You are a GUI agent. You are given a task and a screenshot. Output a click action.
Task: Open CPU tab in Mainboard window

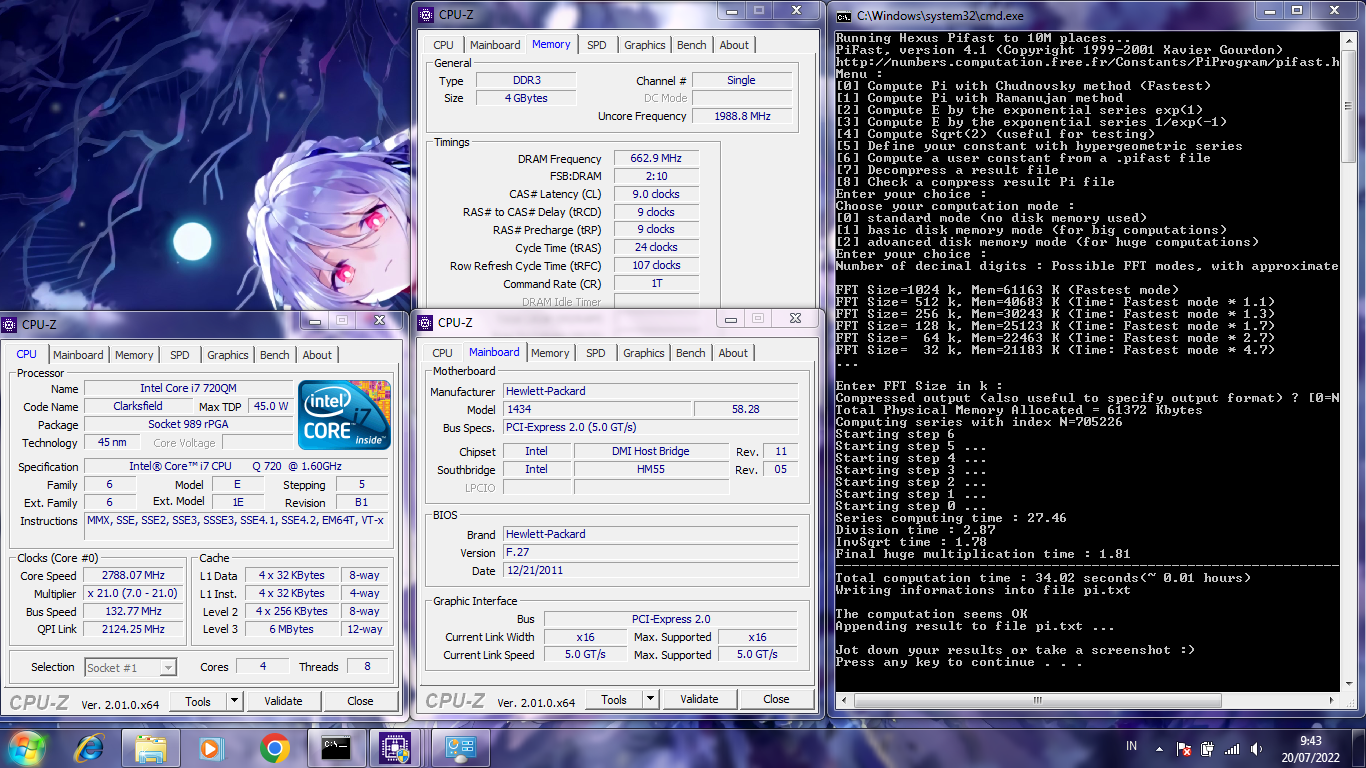[442, 353]
